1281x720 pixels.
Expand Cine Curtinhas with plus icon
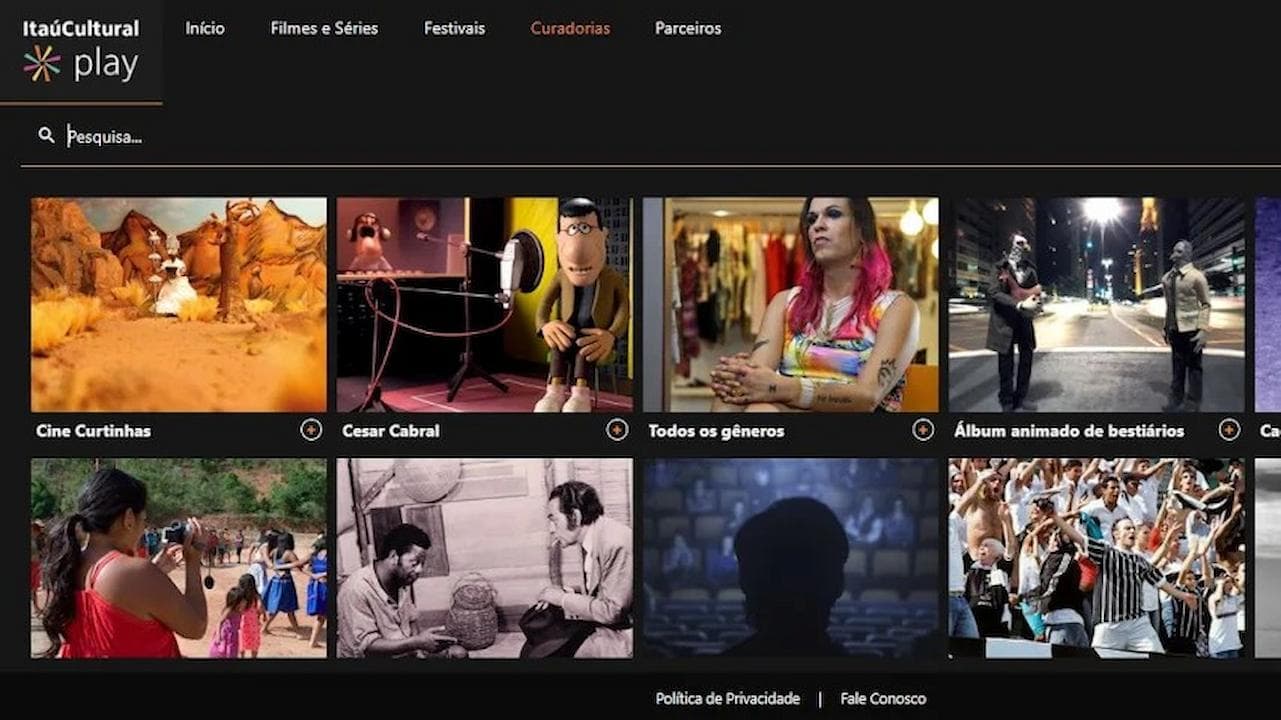tap(311, 430)
